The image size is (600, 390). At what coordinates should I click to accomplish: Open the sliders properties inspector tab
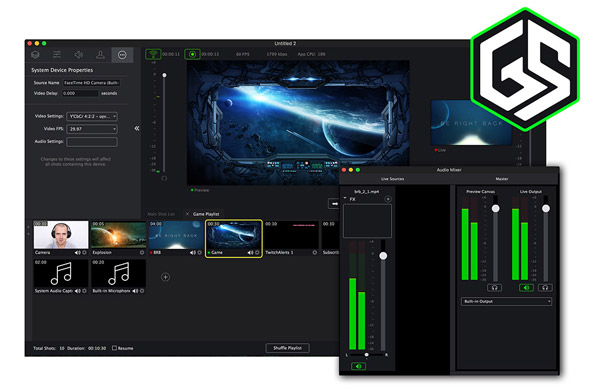point(57,55)
